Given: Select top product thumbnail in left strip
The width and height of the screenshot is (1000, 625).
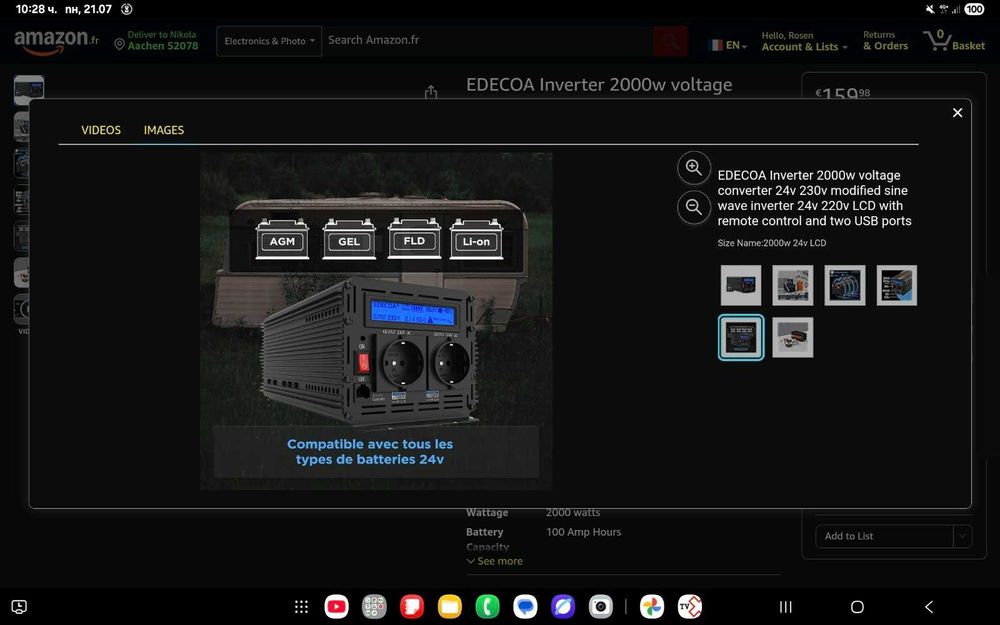Looking at the screenshot, I should (x=29, y=90).
